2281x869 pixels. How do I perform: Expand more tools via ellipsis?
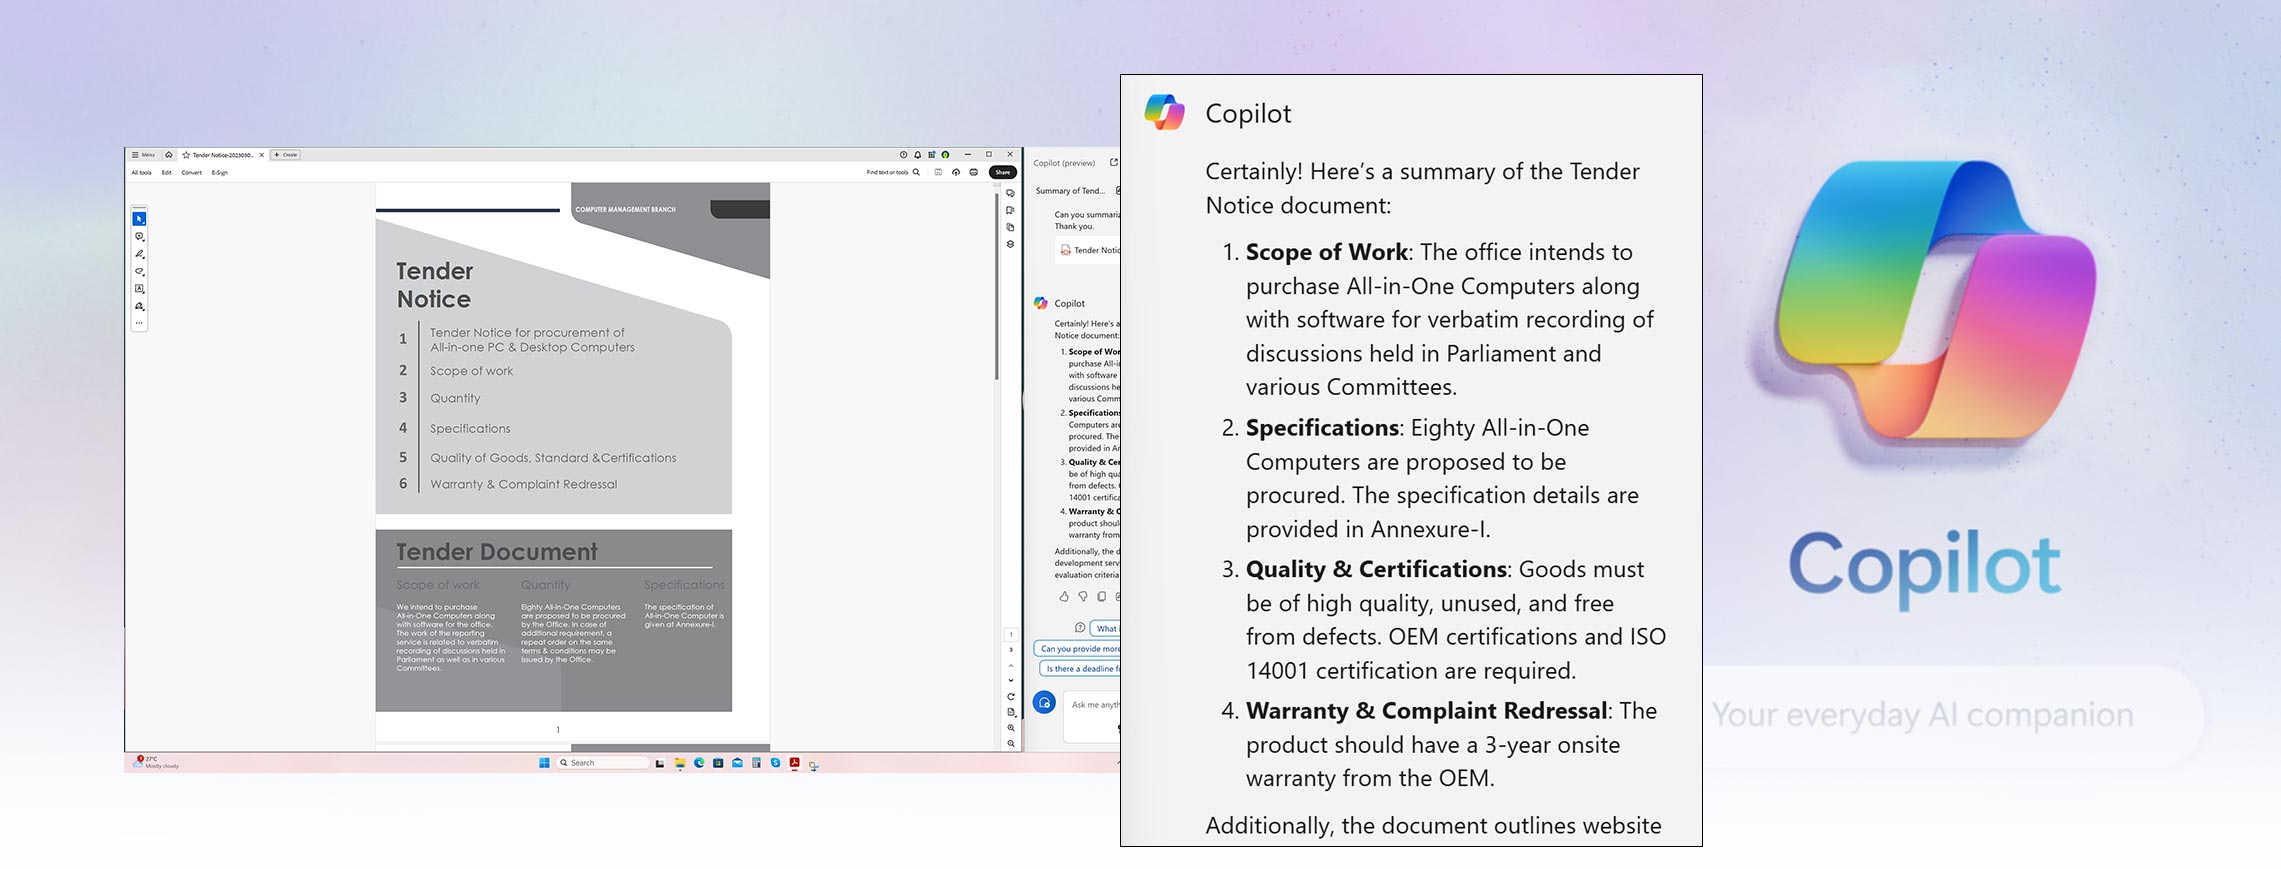click(139, 324)
